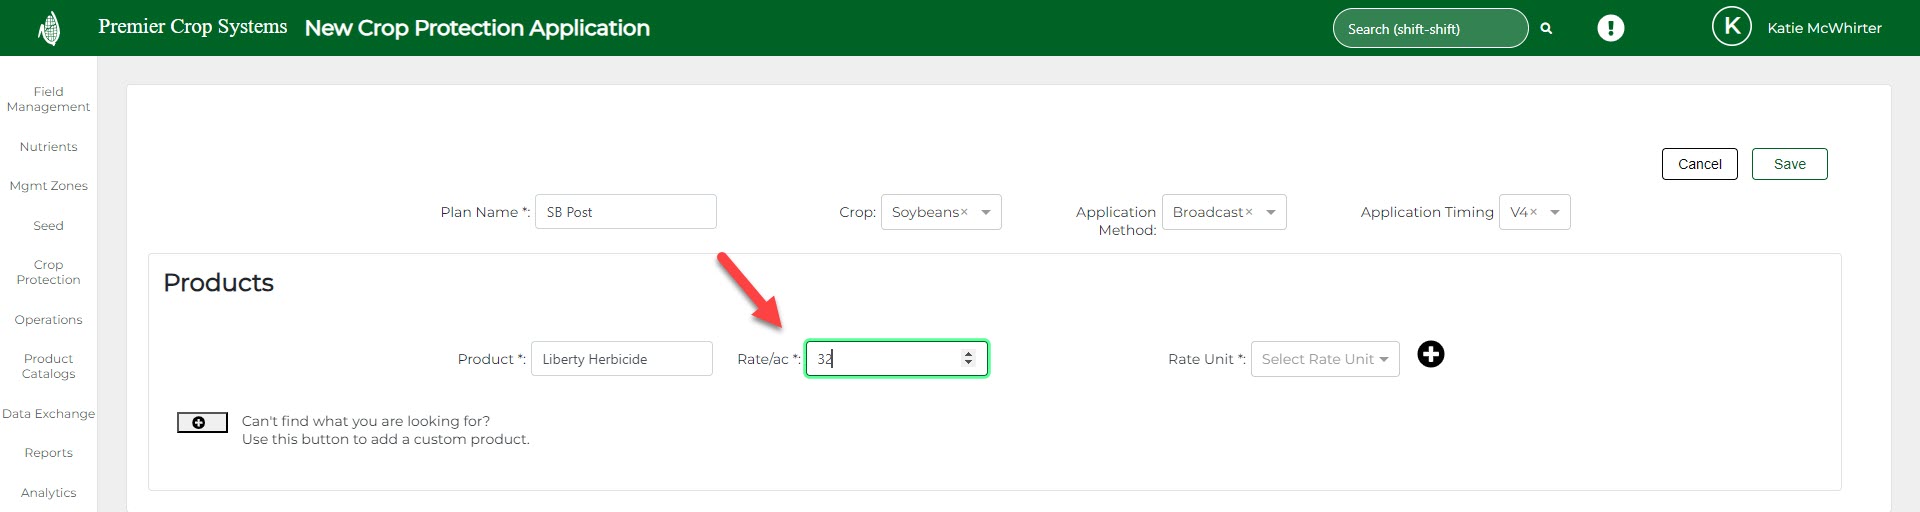Clear the Soybeans crop selection

tap(964, 212)
